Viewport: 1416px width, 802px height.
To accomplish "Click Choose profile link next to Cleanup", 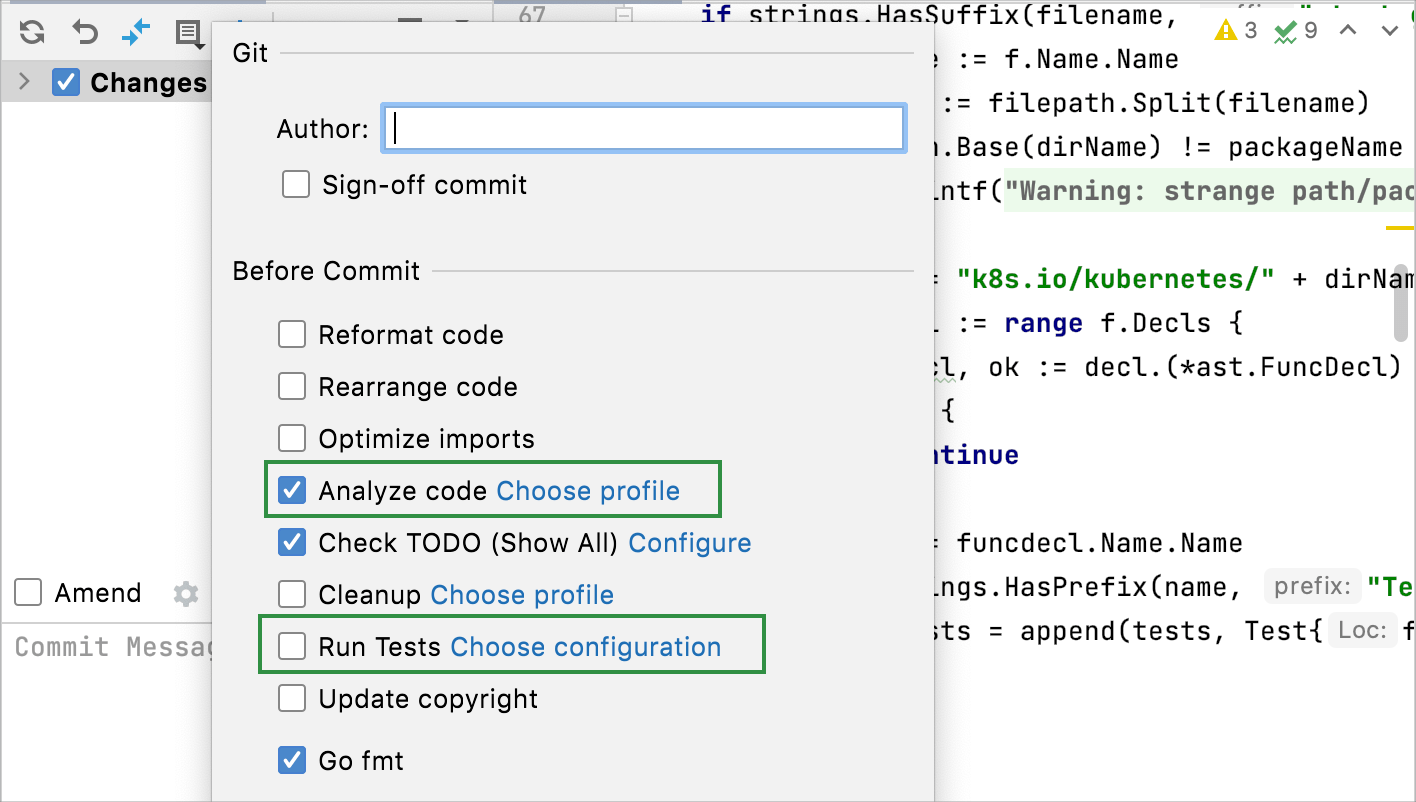I will (x=522, y=595).
